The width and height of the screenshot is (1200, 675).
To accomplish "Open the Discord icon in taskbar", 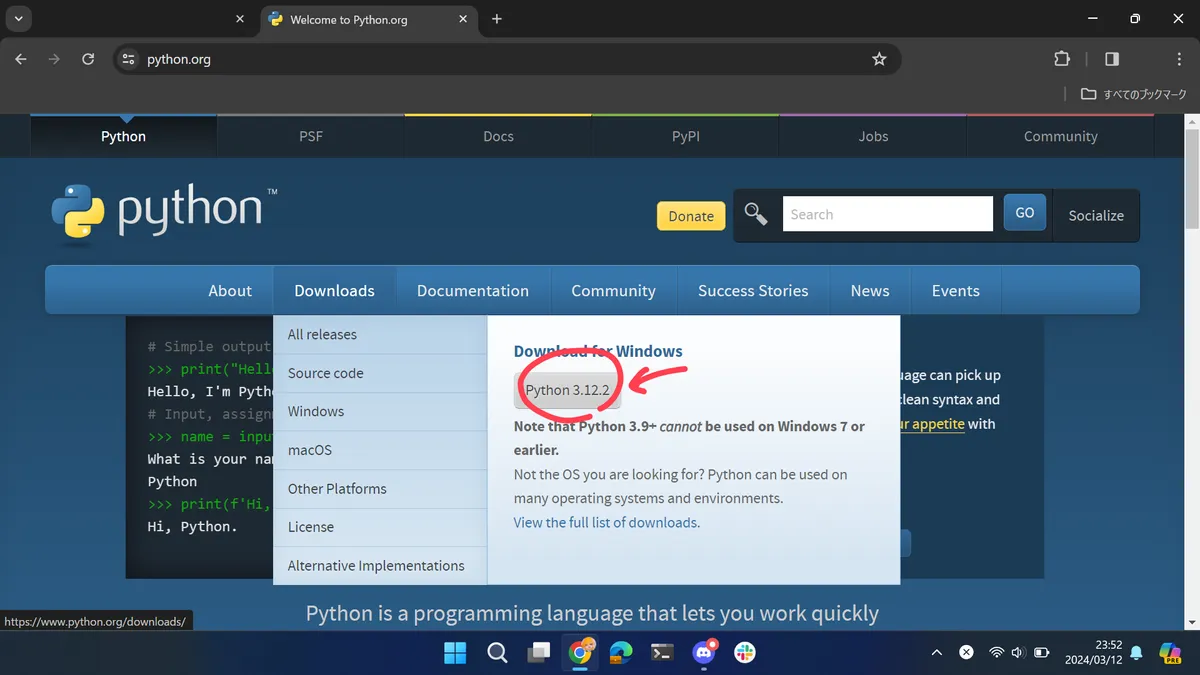I will (705, 653).
